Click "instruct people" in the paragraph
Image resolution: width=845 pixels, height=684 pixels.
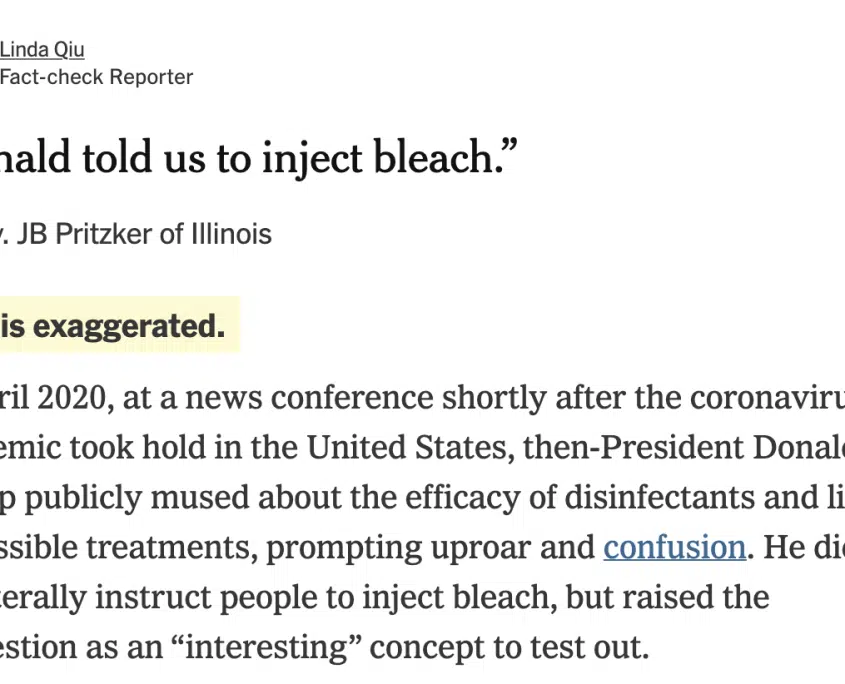[x=225, y=597]
